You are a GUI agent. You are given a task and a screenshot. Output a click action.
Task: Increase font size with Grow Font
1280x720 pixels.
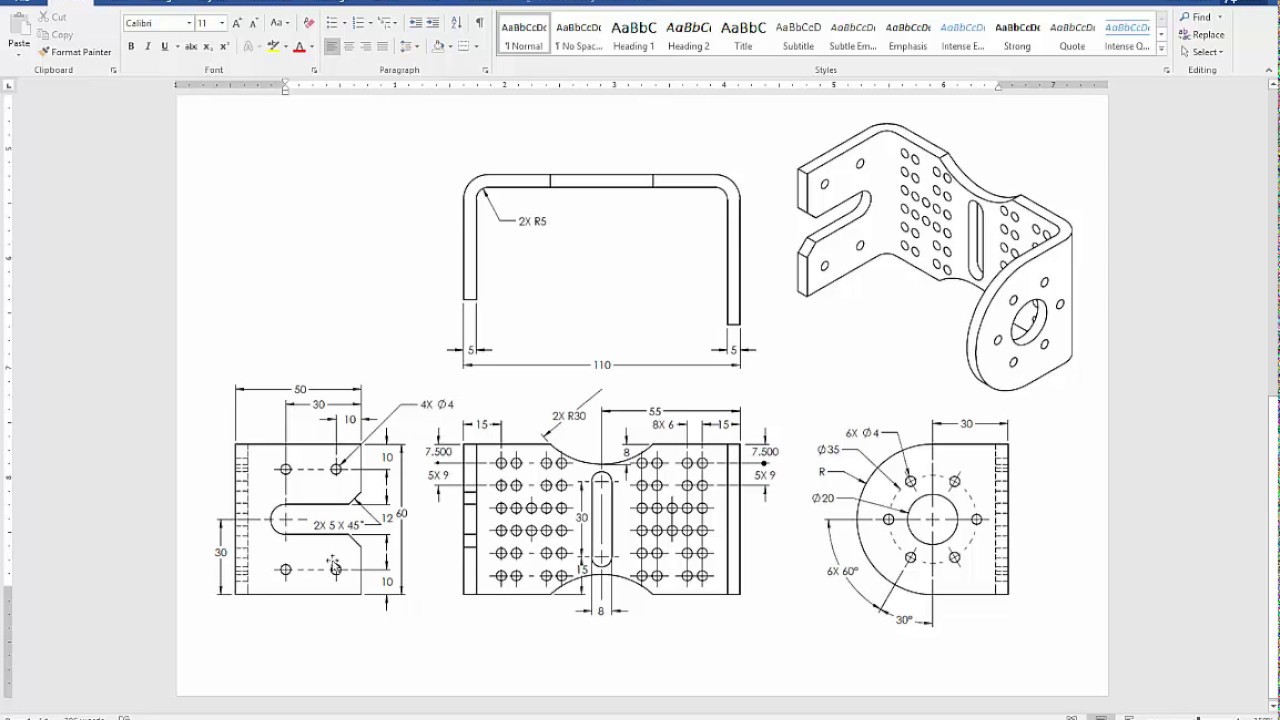[236, 23]
